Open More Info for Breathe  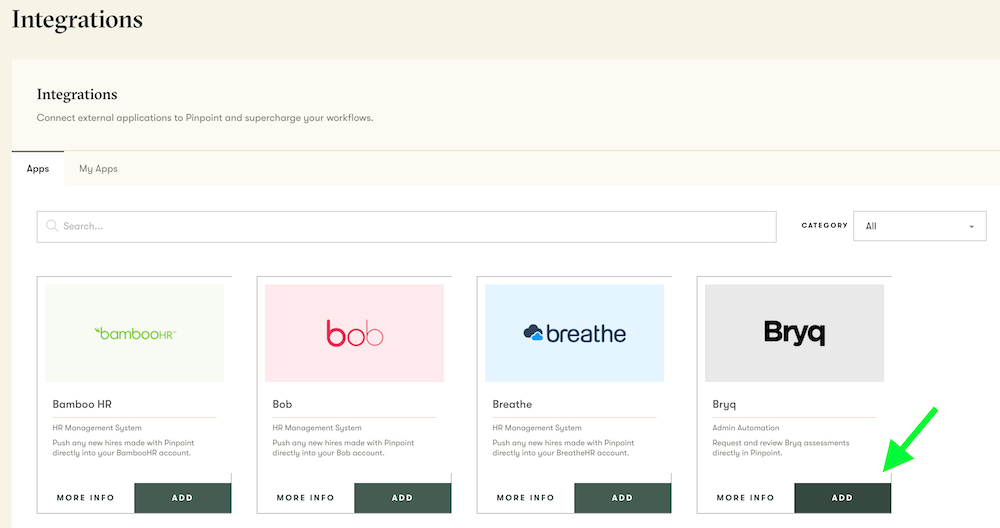(525, 497)
